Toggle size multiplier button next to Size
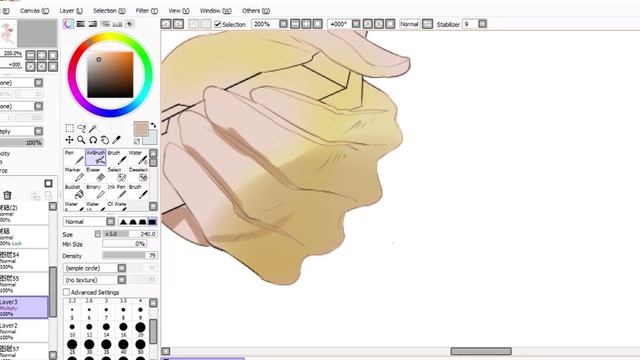This screenshot has height=360, width=640. [98, 234]
